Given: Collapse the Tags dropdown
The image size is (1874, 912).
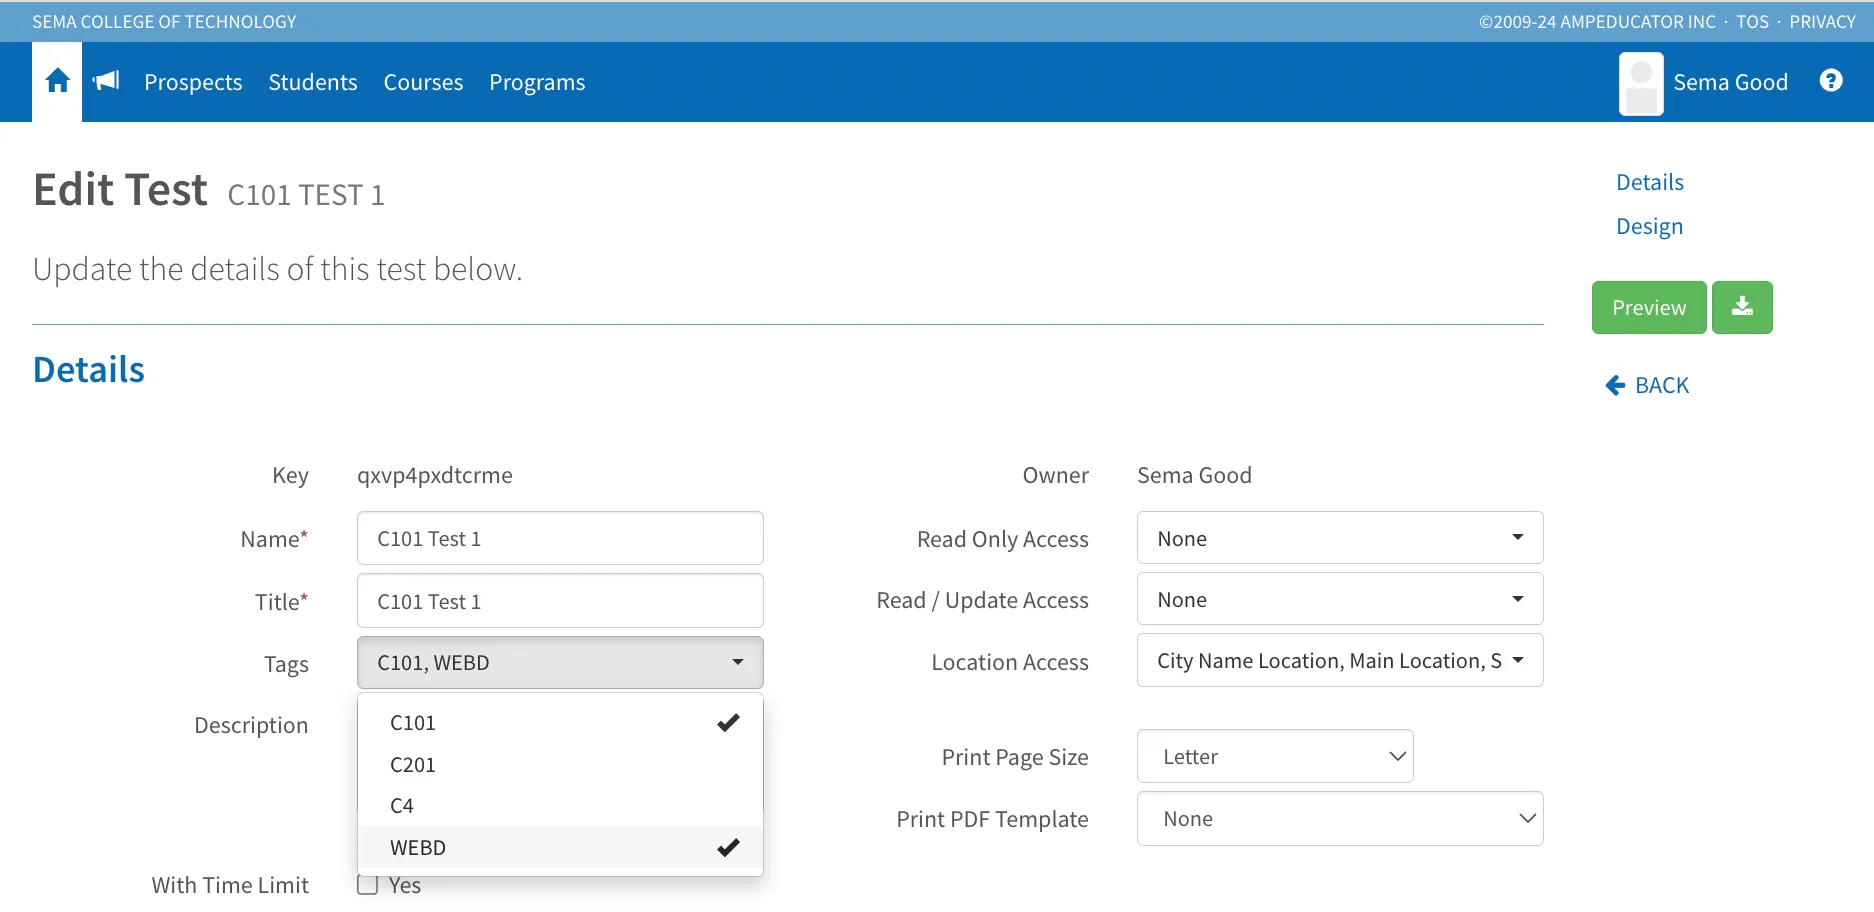Looking at the screenshot, I should coord(560,662).
